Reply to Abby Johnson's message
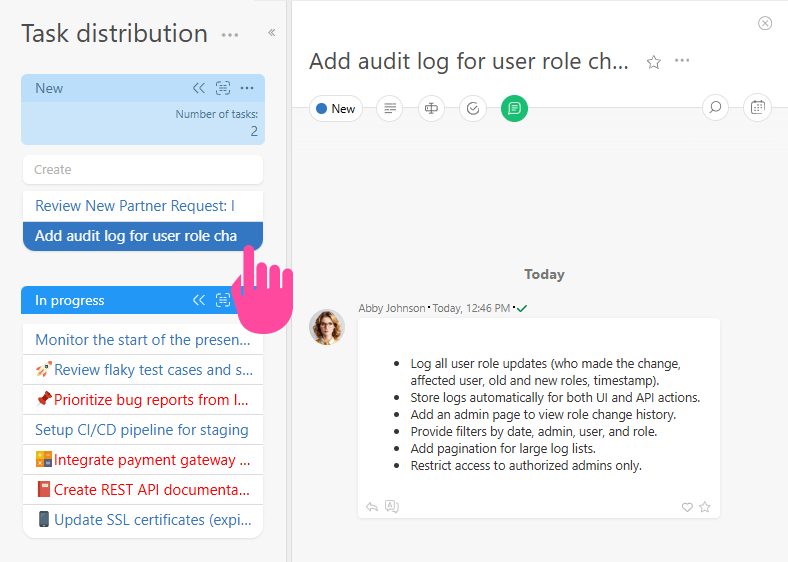The height and width of the screenshot is (562, 788). tap(372, 507)
